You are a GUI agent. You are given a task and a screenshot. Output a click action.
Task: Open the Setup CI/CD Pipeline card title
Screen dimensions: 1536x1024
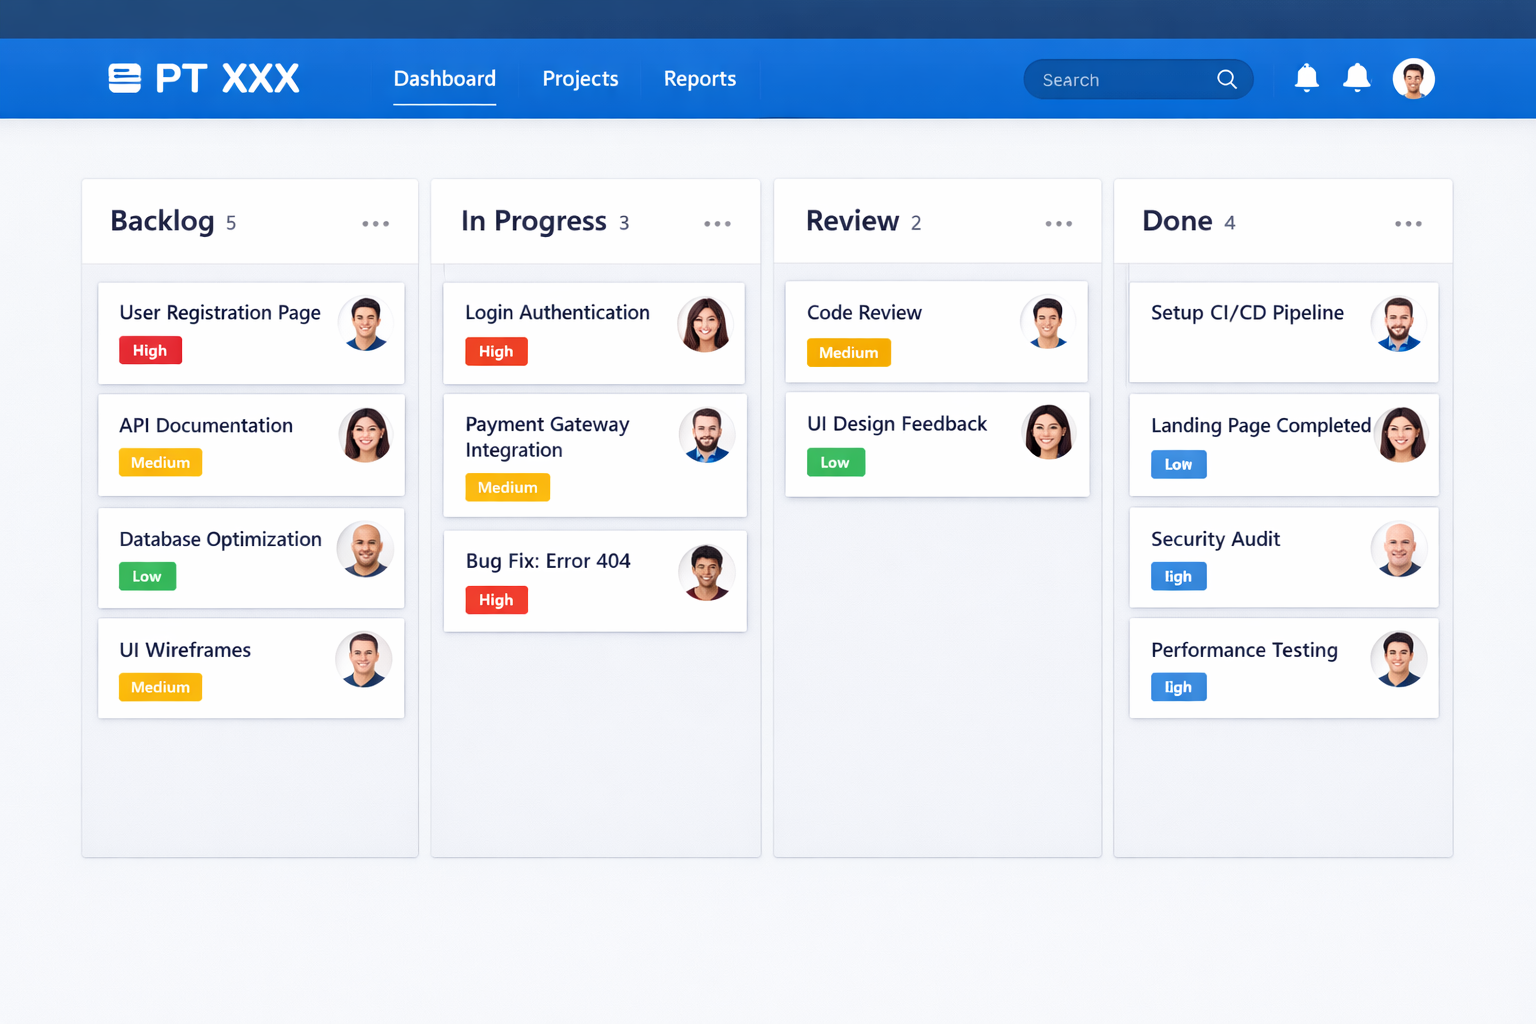(x=1247, y=313)
